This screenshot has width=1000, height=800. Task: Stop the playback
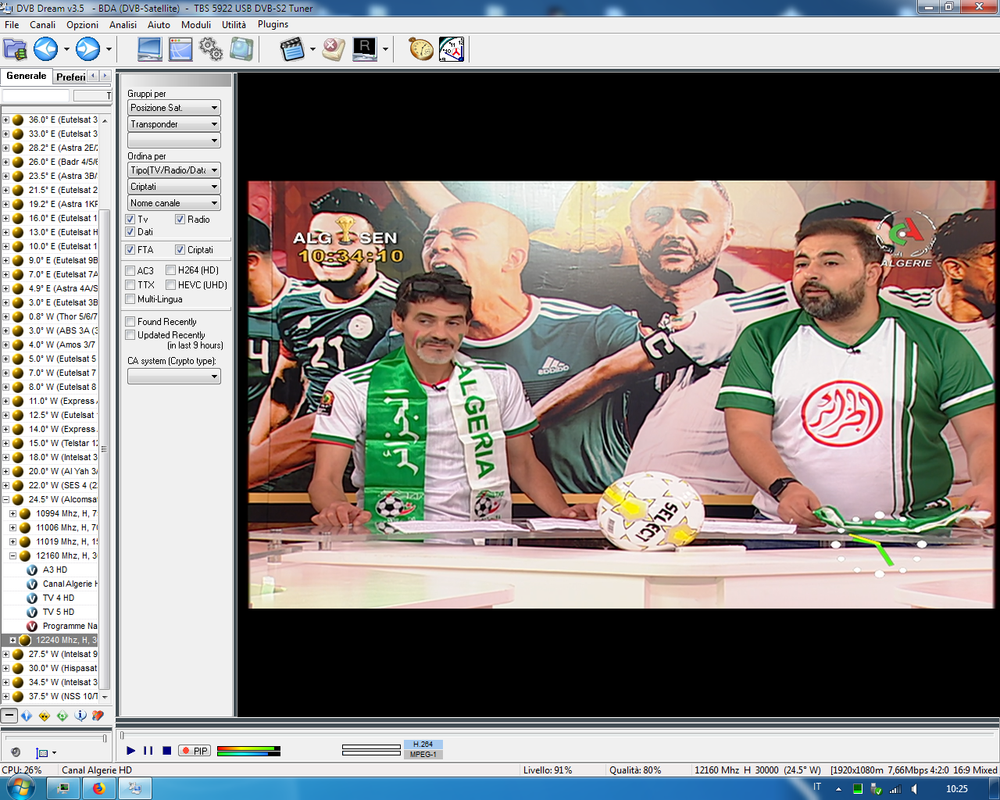166,750
